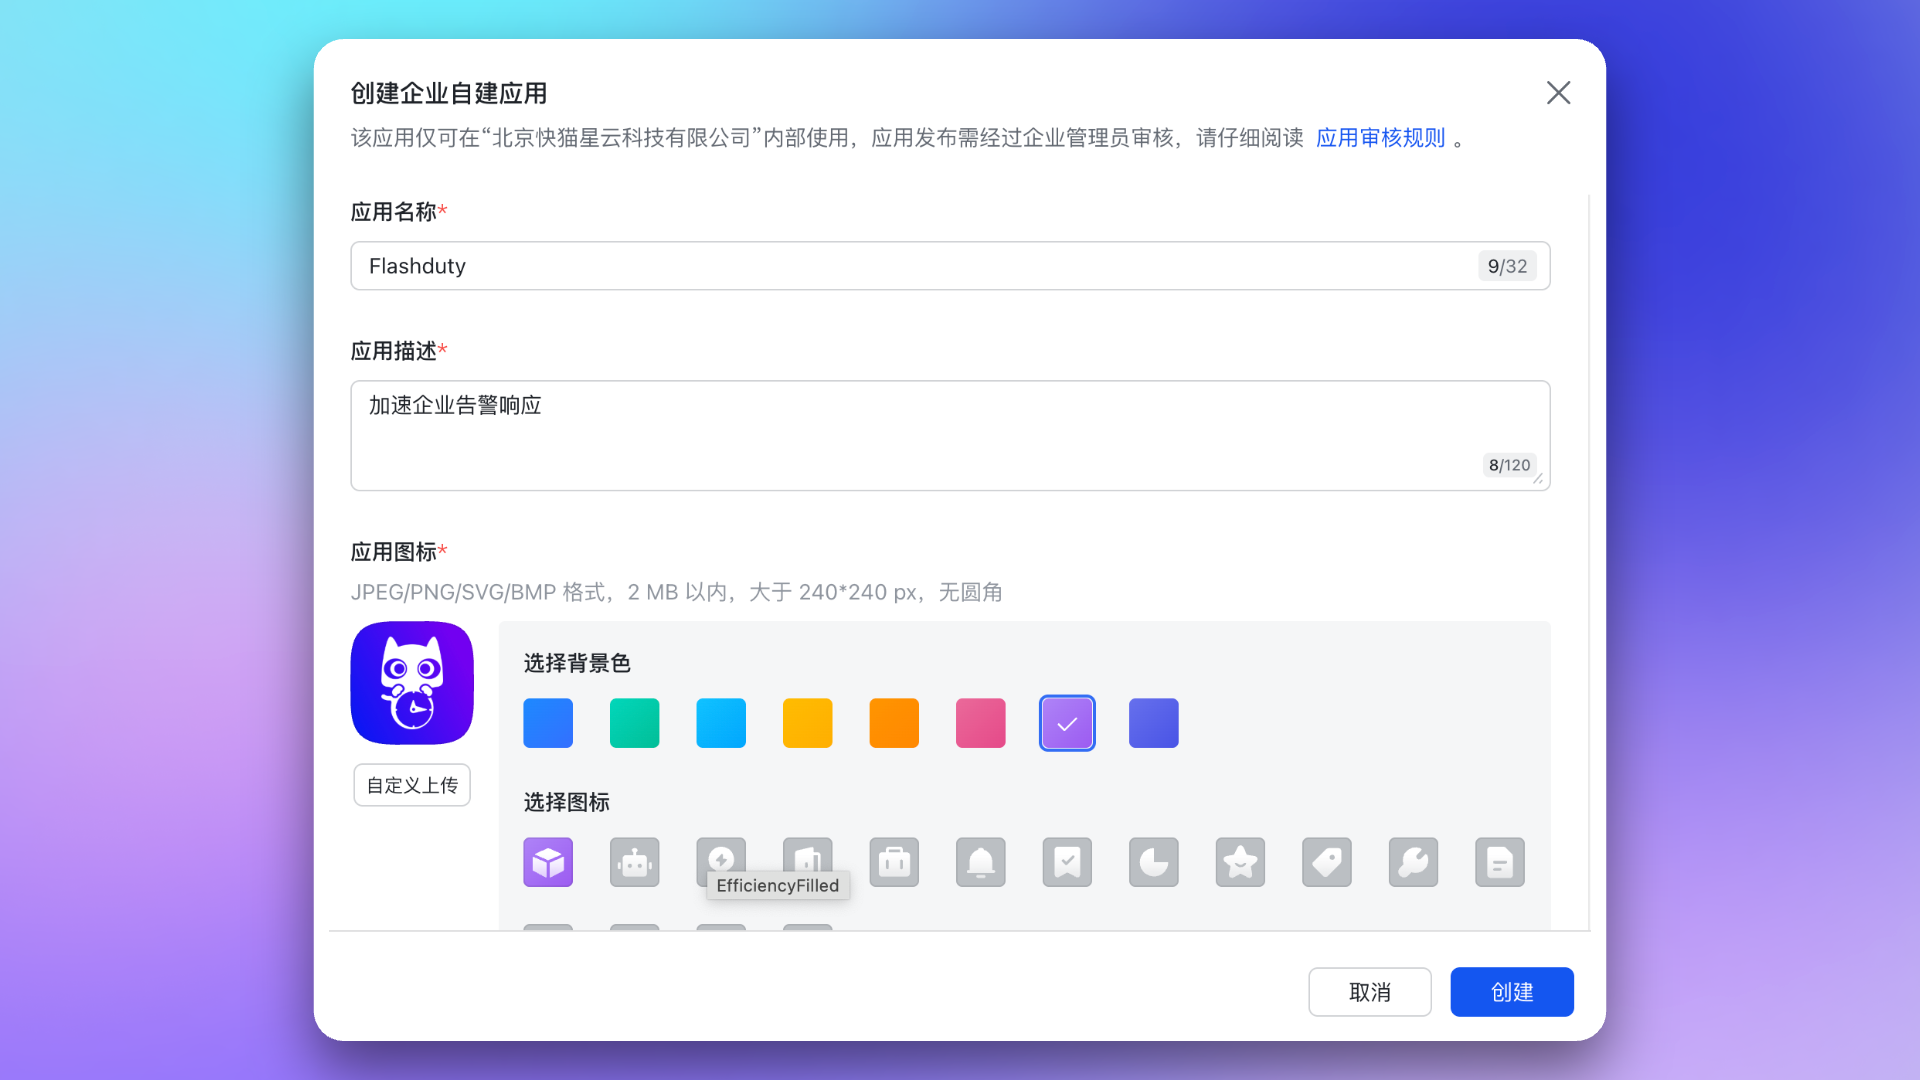1920x1080 pixels.
Task: Pick the bookmark checkmark icon
Action: coord(1067,862)
